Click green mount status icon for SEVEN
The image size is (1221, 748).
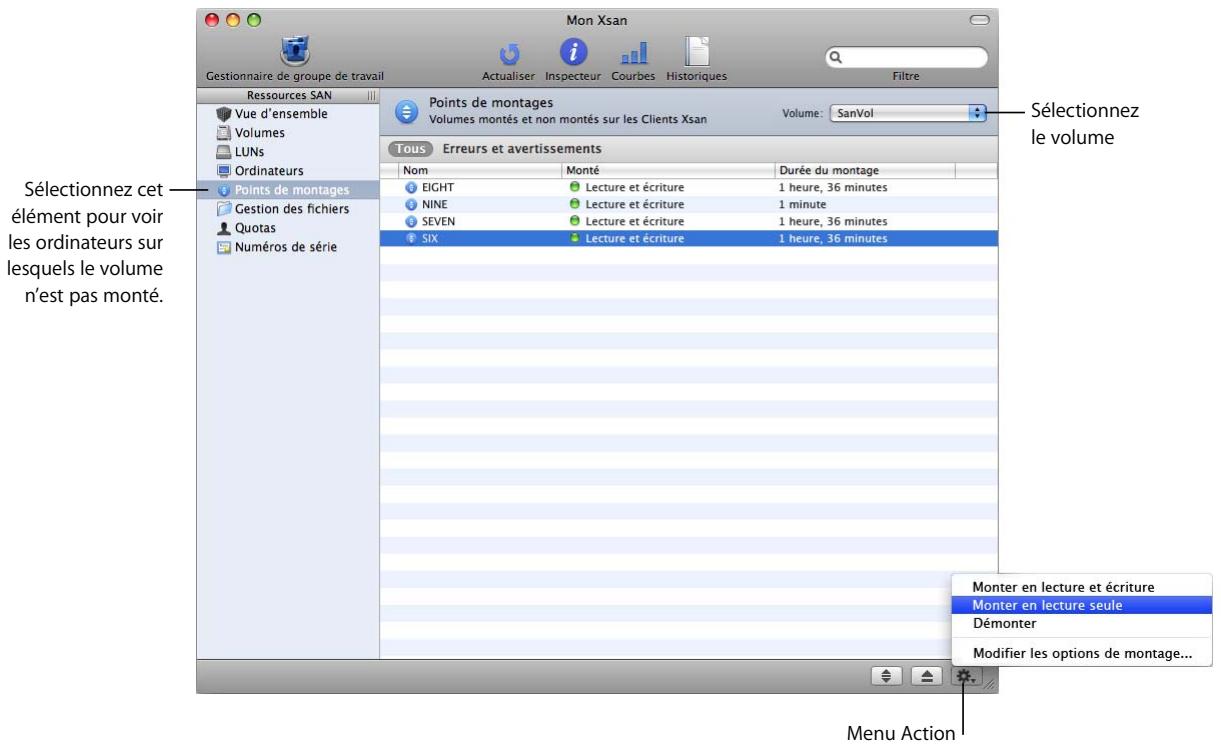click(x=575, y=221)
